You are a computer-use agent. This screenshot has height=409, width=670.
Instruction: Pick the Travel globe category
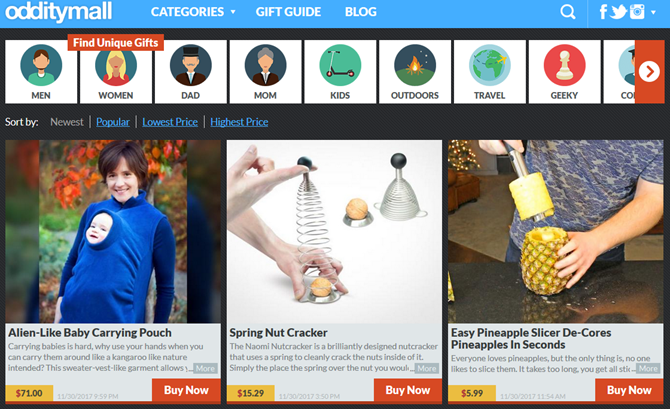[x=490, y=72]
